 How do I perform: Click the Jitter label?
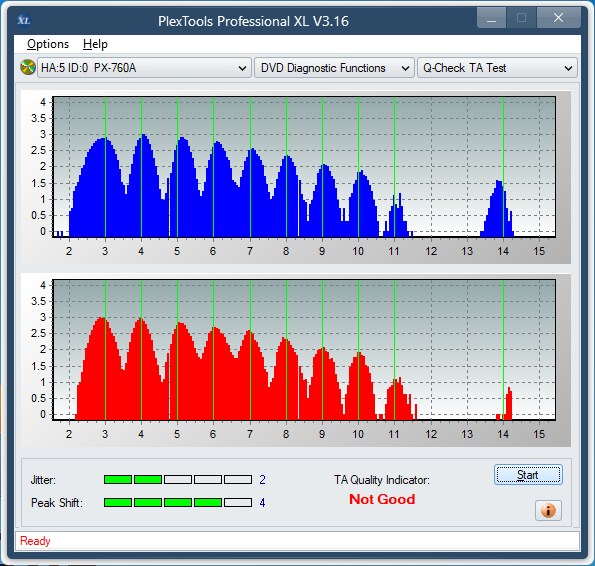point(43,480)
